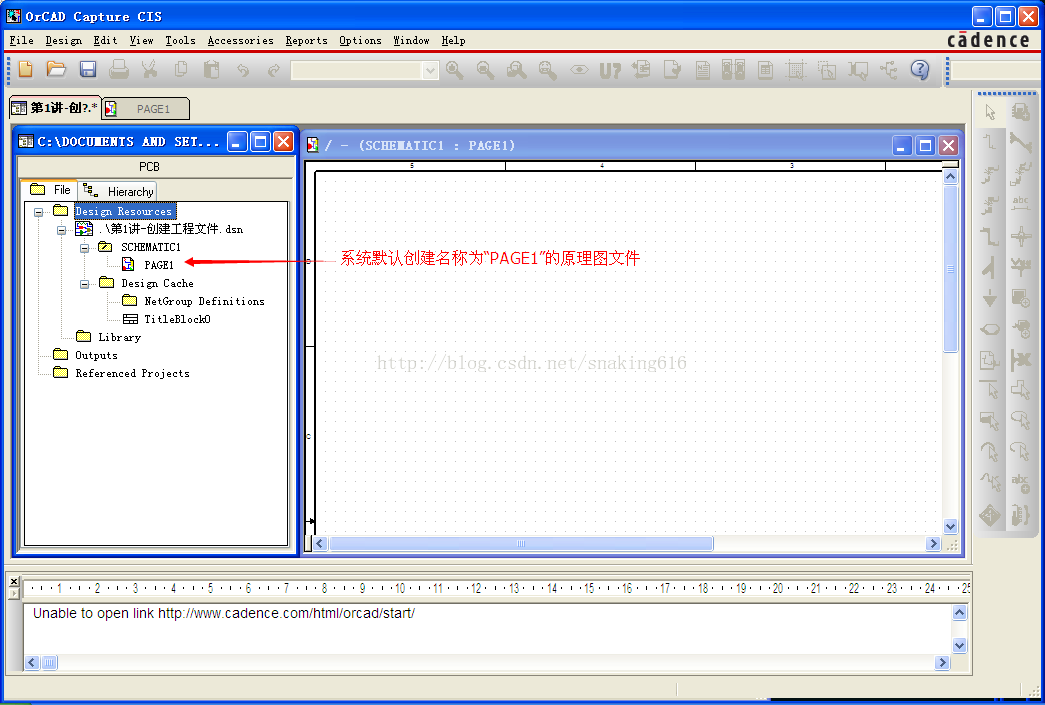The width and height of the screenshot is (1045, 705).
Task: Click the Zoom In magnifier icon
Action: (455, 69)
